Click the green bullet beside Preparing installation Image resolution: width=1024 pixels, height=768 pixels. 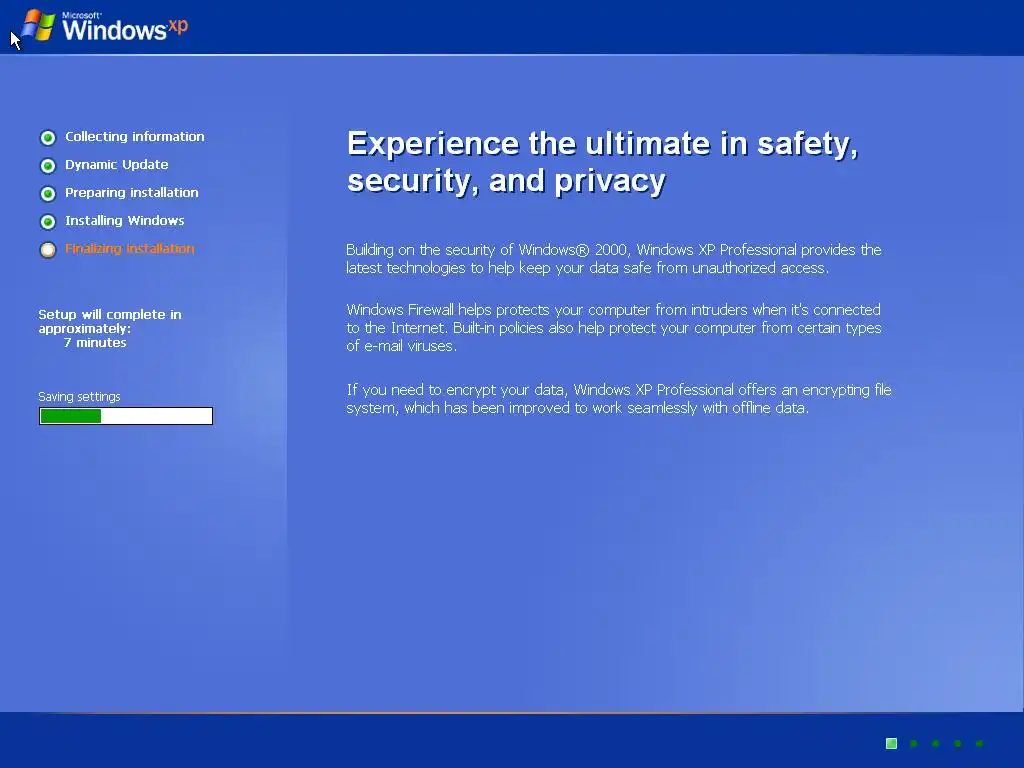pos(48,194)
